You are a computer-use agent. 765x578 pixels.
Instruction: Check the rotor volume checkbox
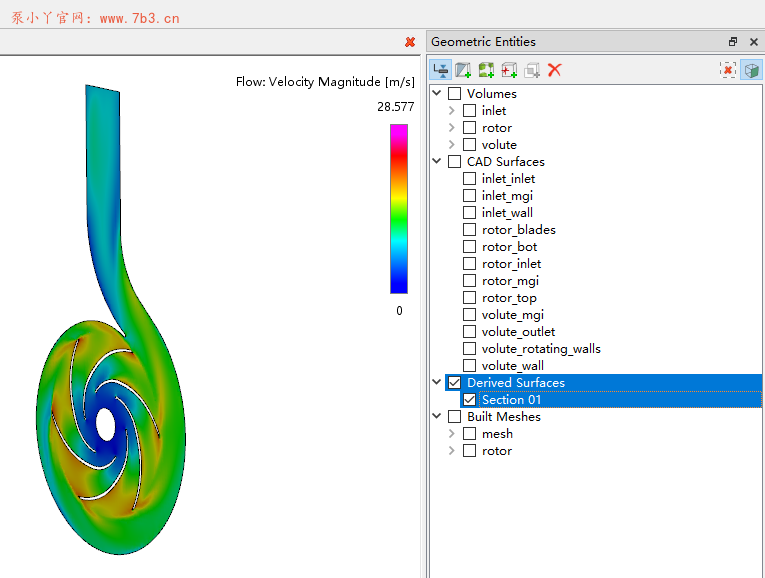[x=469, y=127]
